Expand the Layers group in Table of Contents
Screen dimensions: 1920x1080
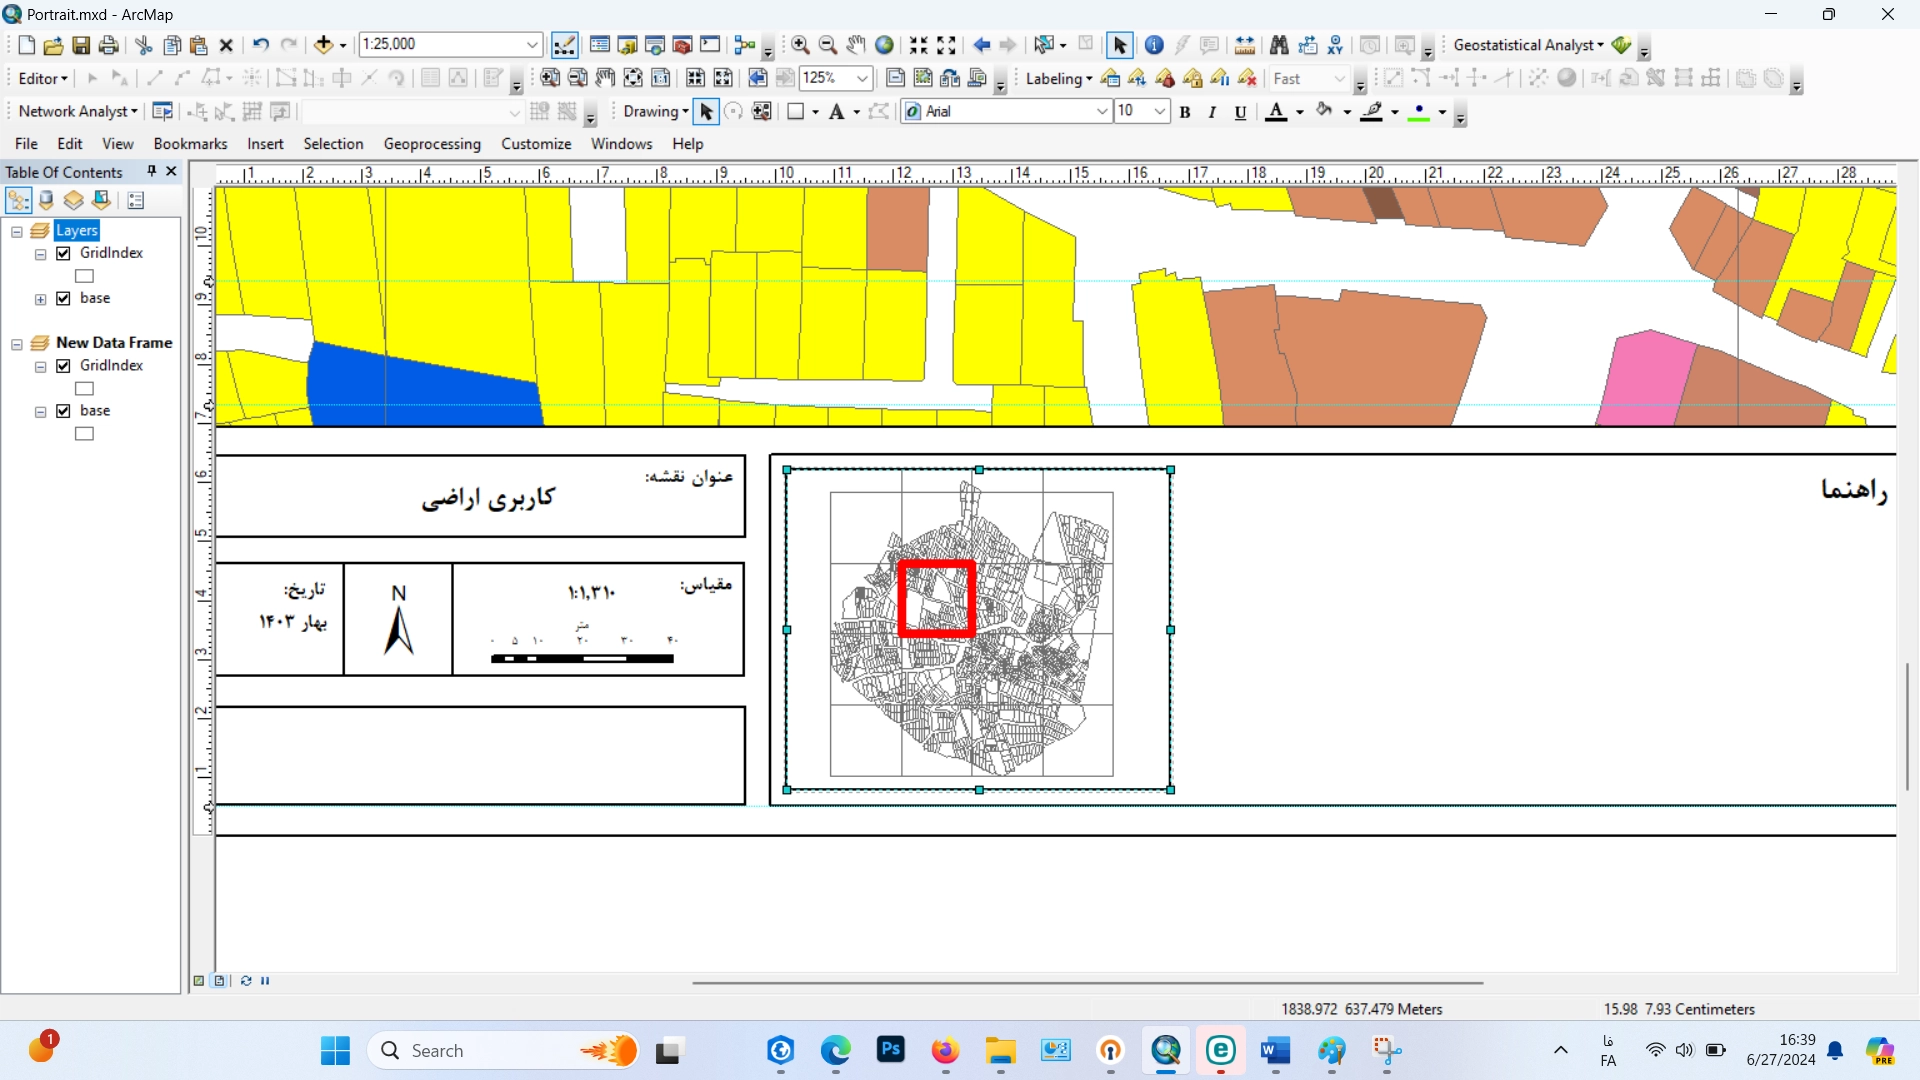(x=16, y=231)
